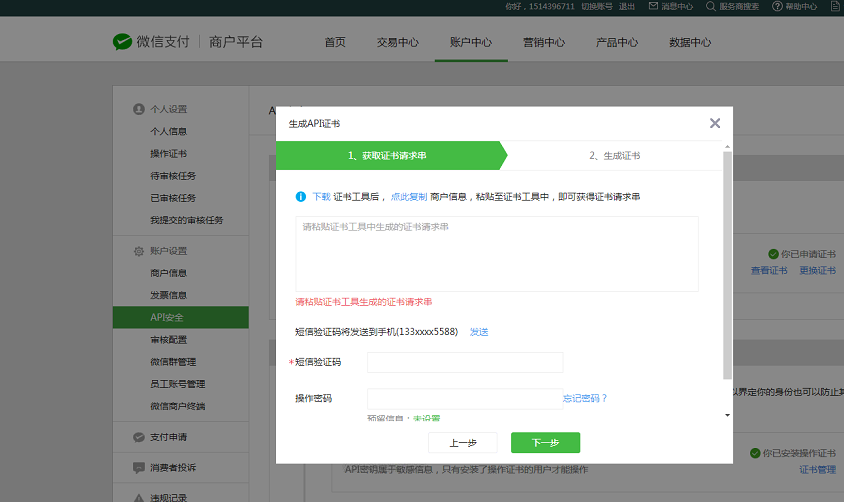Select 商户信息 in the left sidebar

point(168,273)
